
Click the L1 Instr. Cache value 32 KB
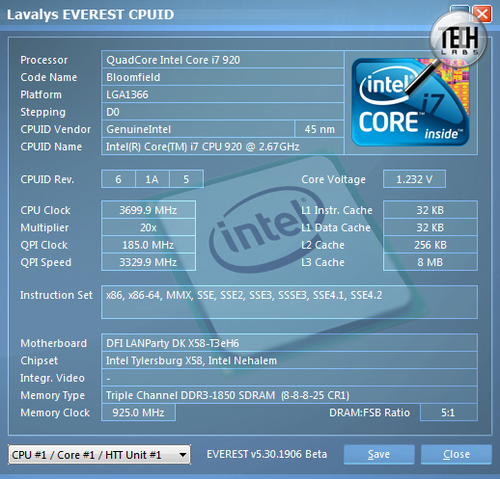pos(430,210)
